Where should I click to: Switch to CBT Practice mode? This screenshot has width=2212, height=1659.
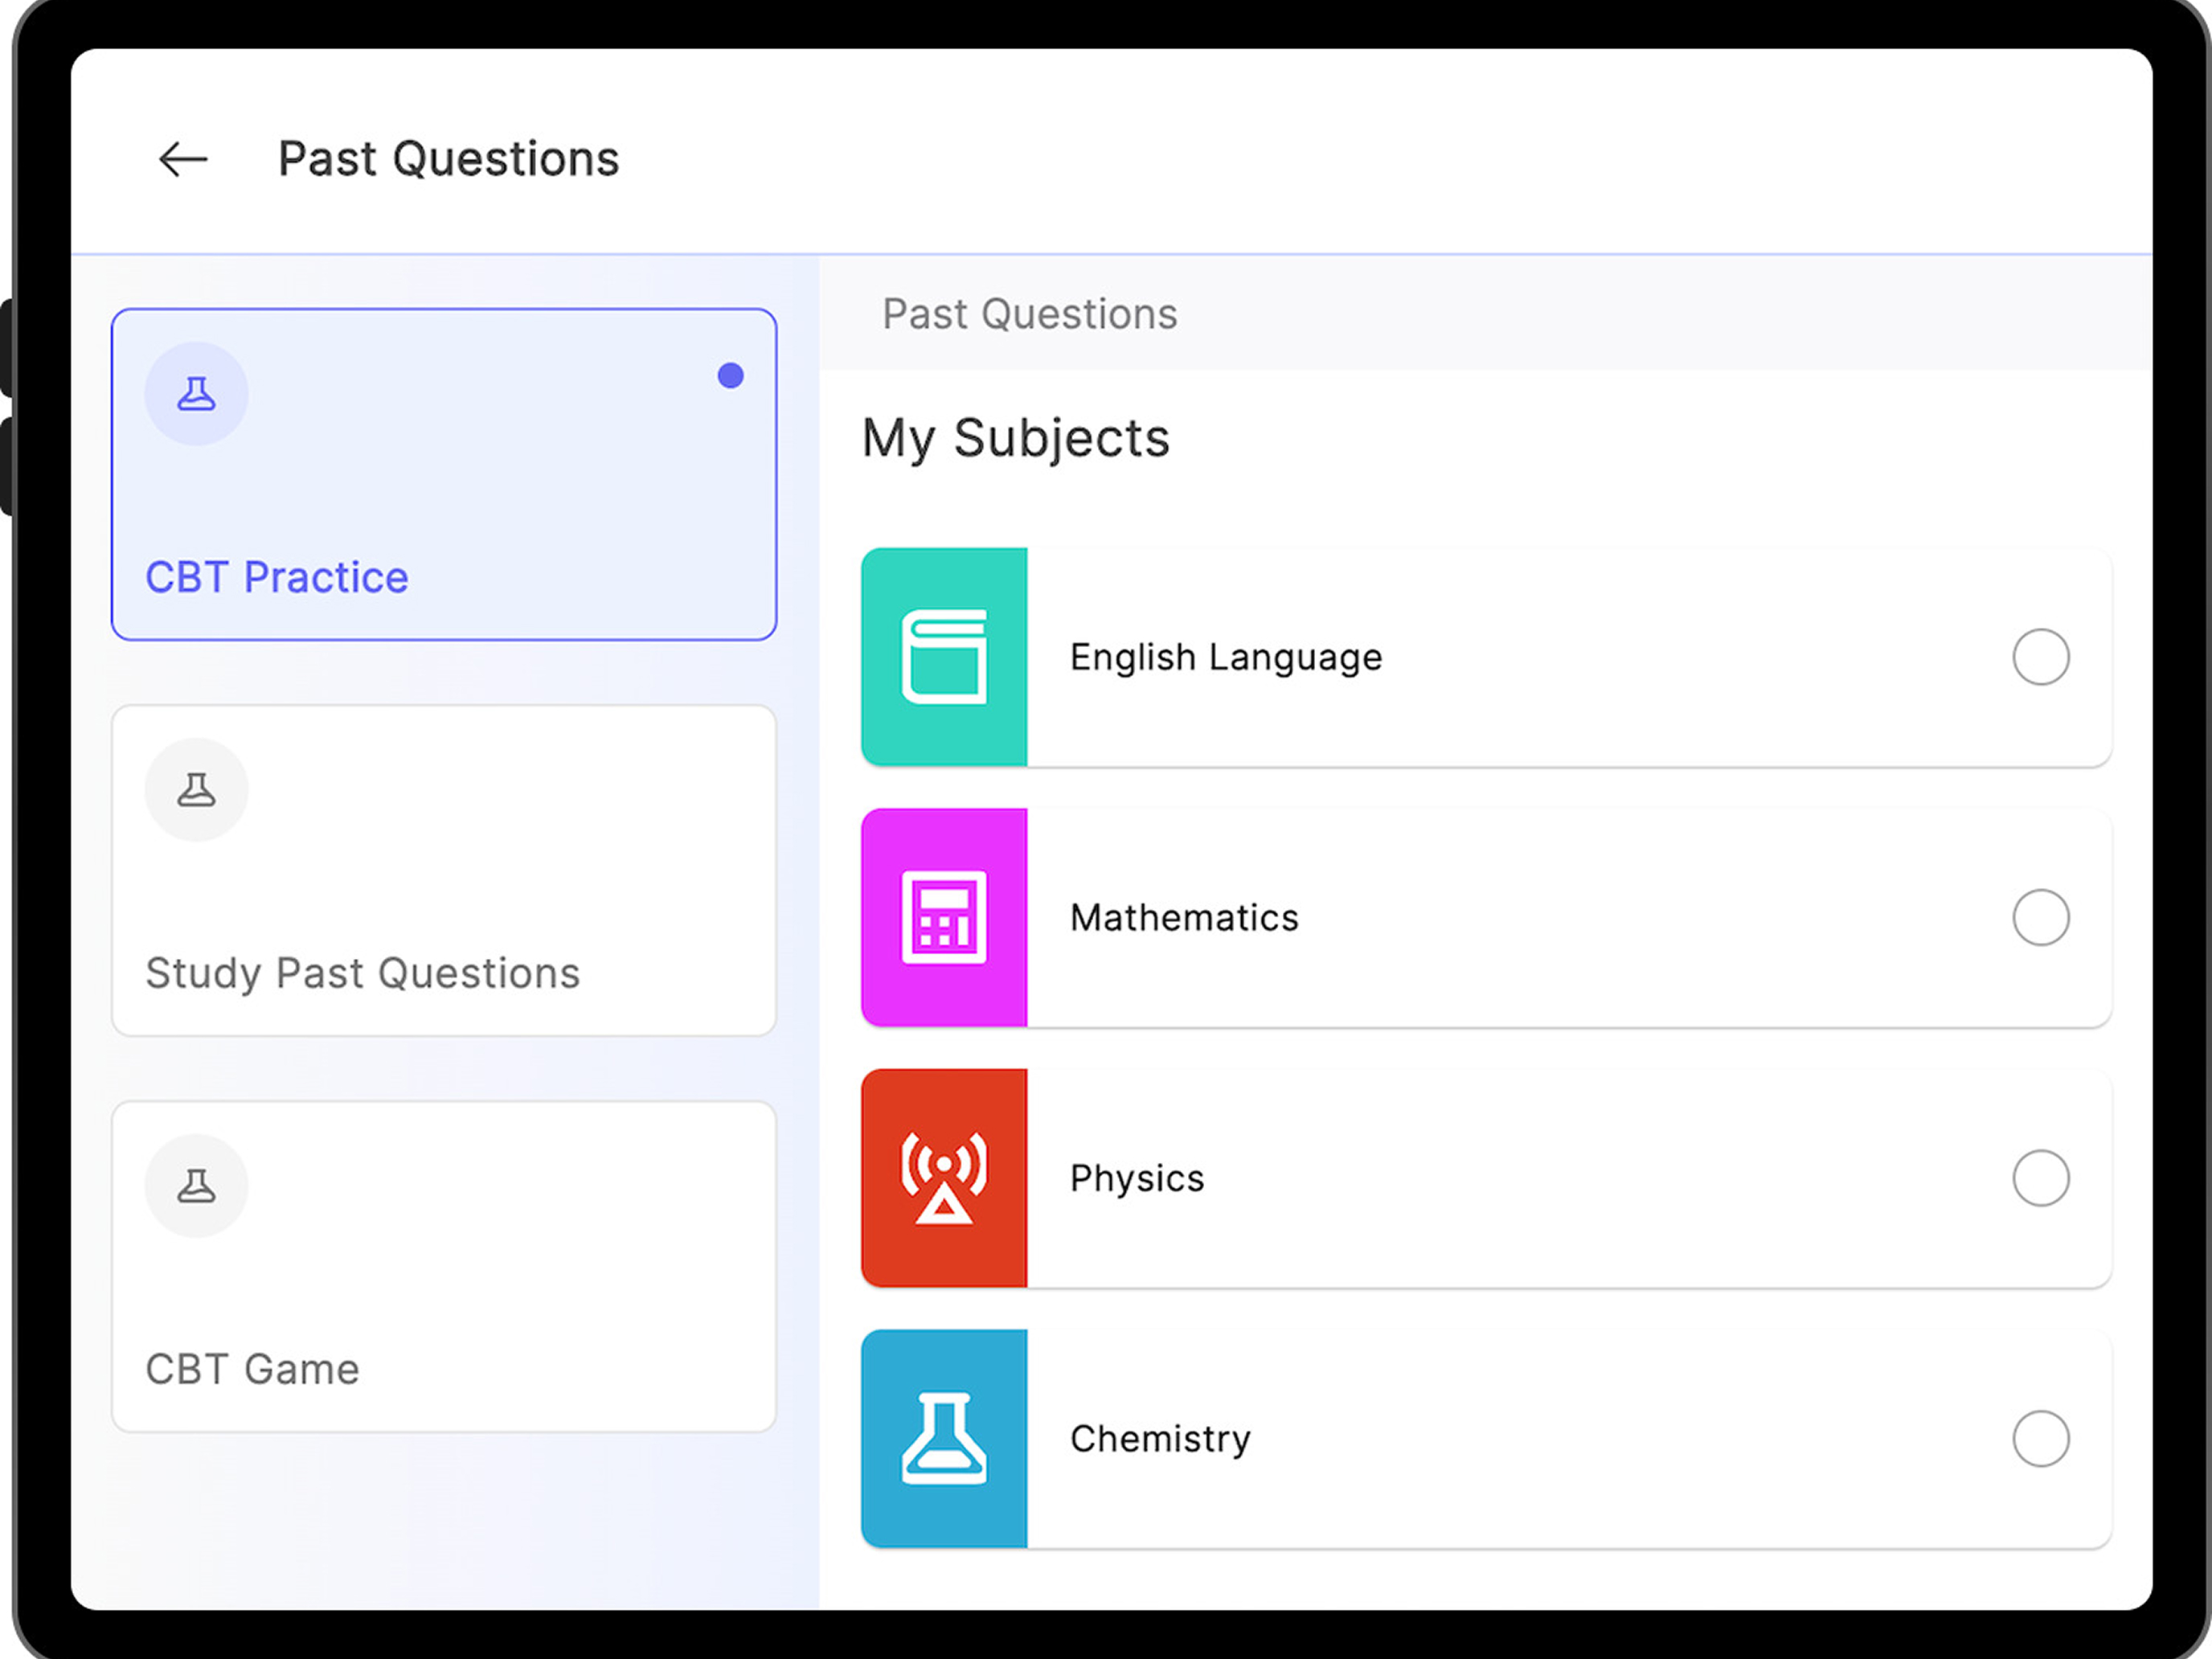444,474
